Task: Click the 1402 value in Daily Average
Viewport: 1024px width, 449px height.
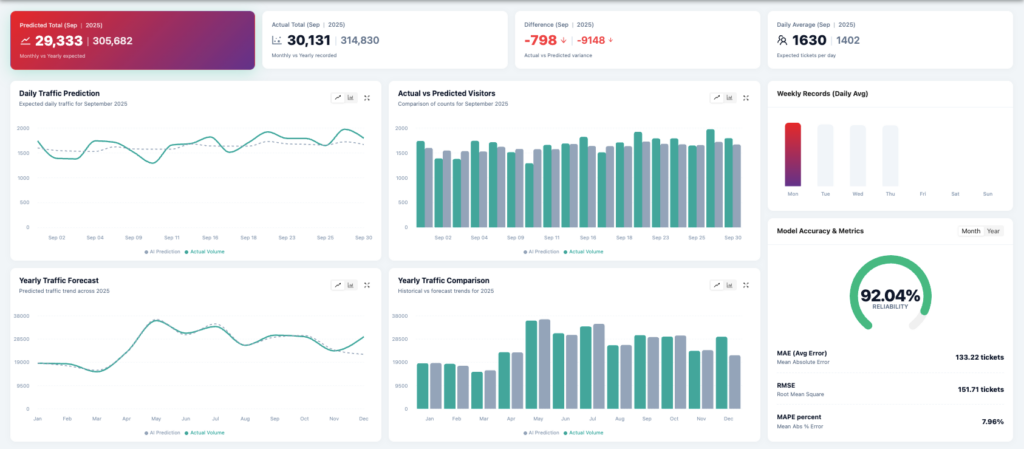Action: point(848,40)
